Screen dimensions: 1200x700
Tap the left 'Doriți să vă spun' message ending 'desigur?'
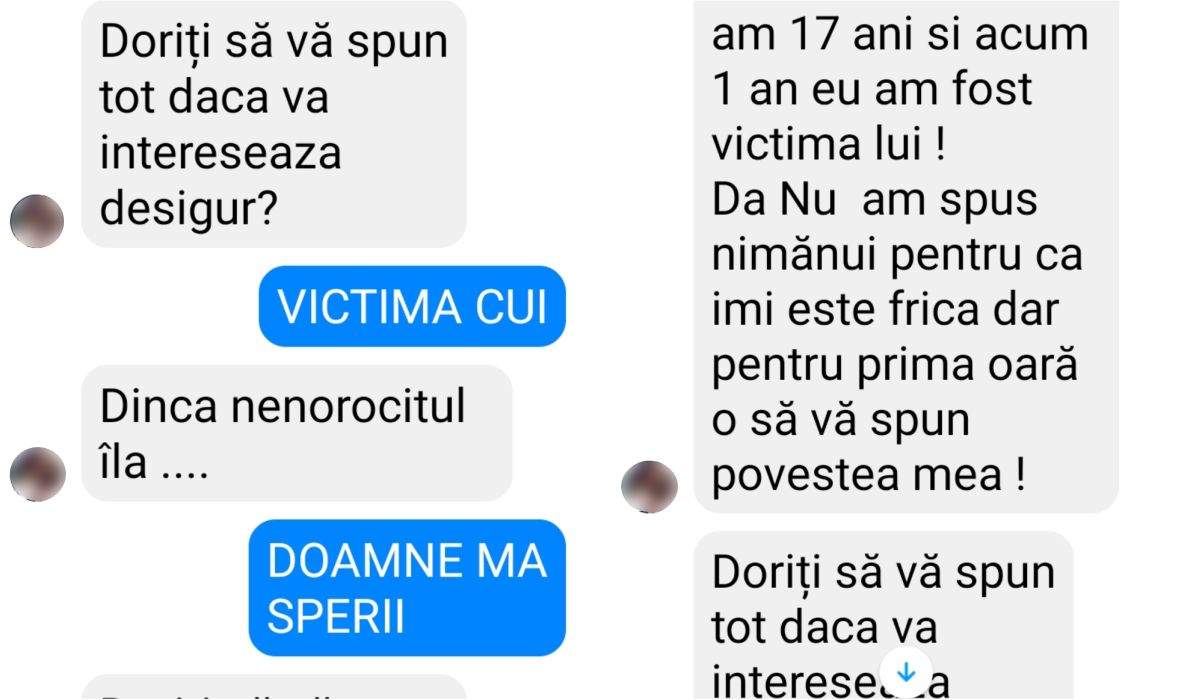point(273,124)
